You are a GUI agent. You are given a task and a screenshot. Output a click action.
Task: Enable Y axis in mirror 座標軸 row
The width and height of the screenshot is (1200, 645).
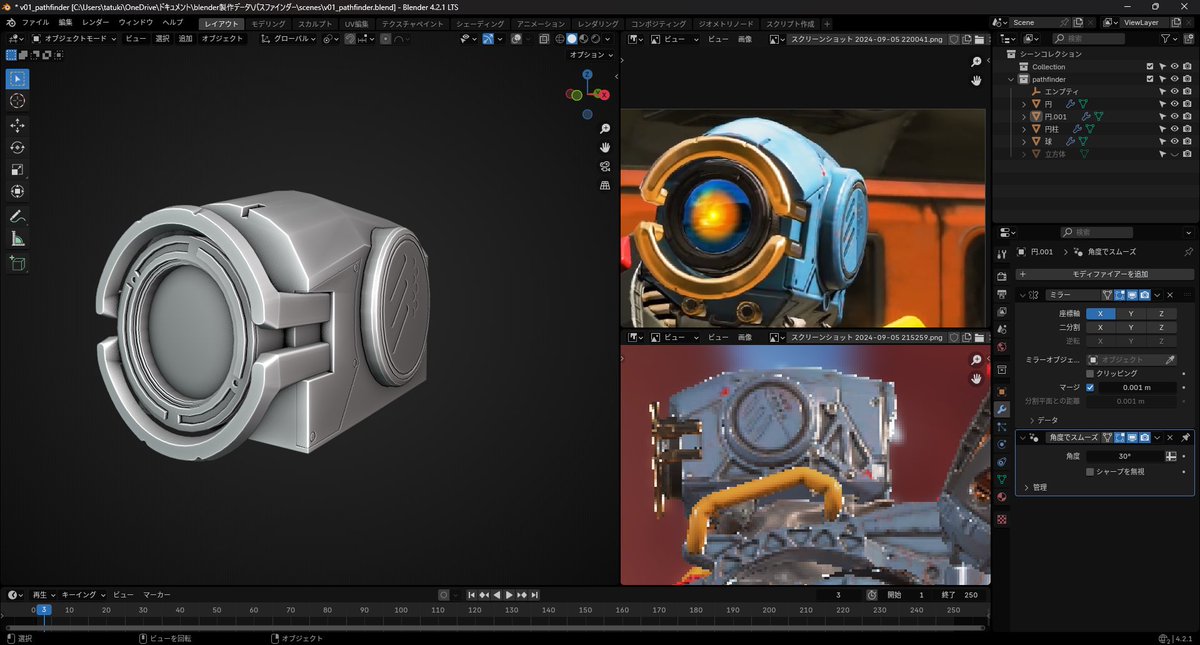tap(1130, 313)
